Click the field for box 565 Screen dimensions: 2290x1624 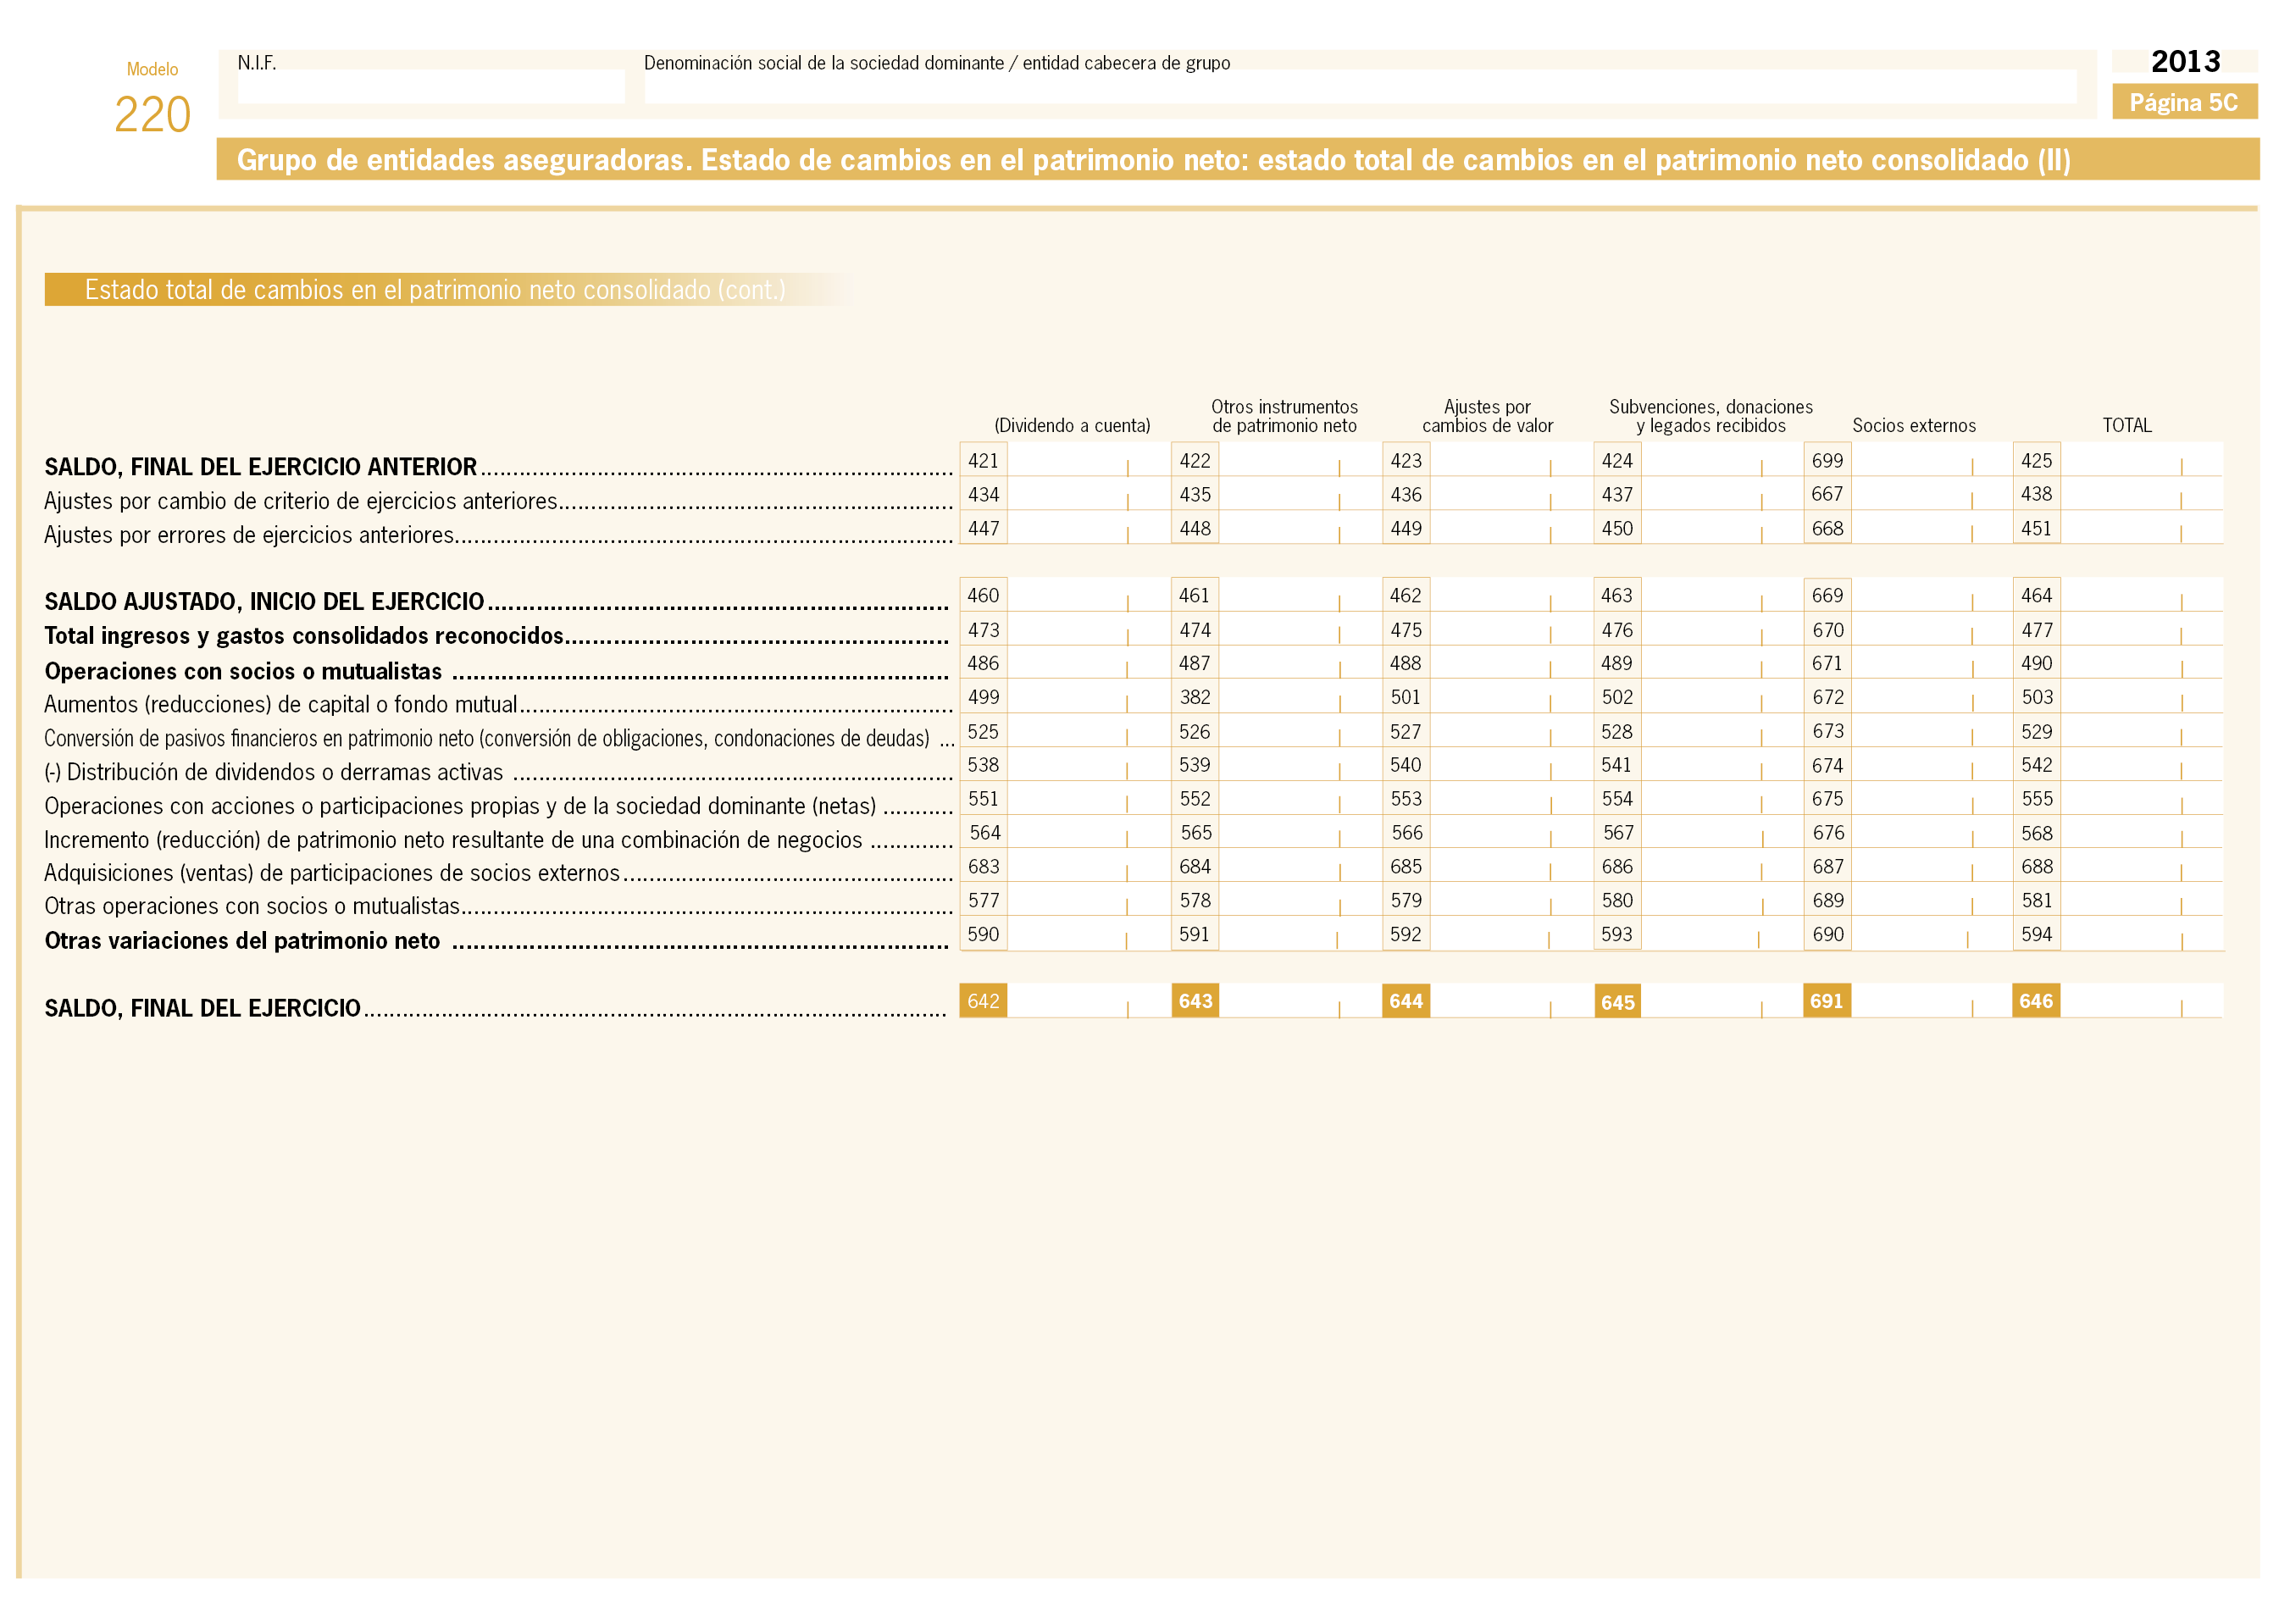click(x=1300, y=832)
